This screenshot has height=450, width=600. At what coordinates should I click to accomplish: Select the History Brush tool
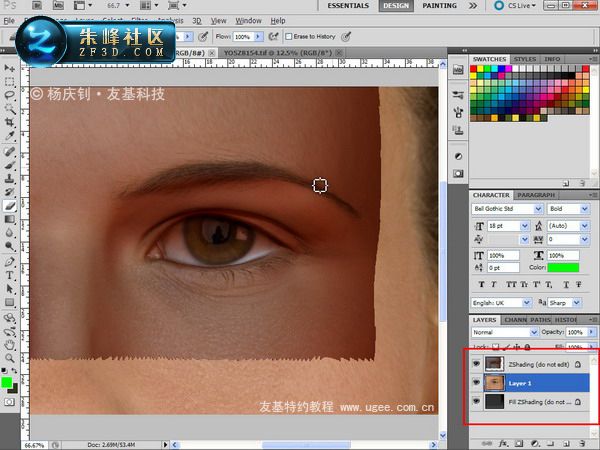(9, 192)
